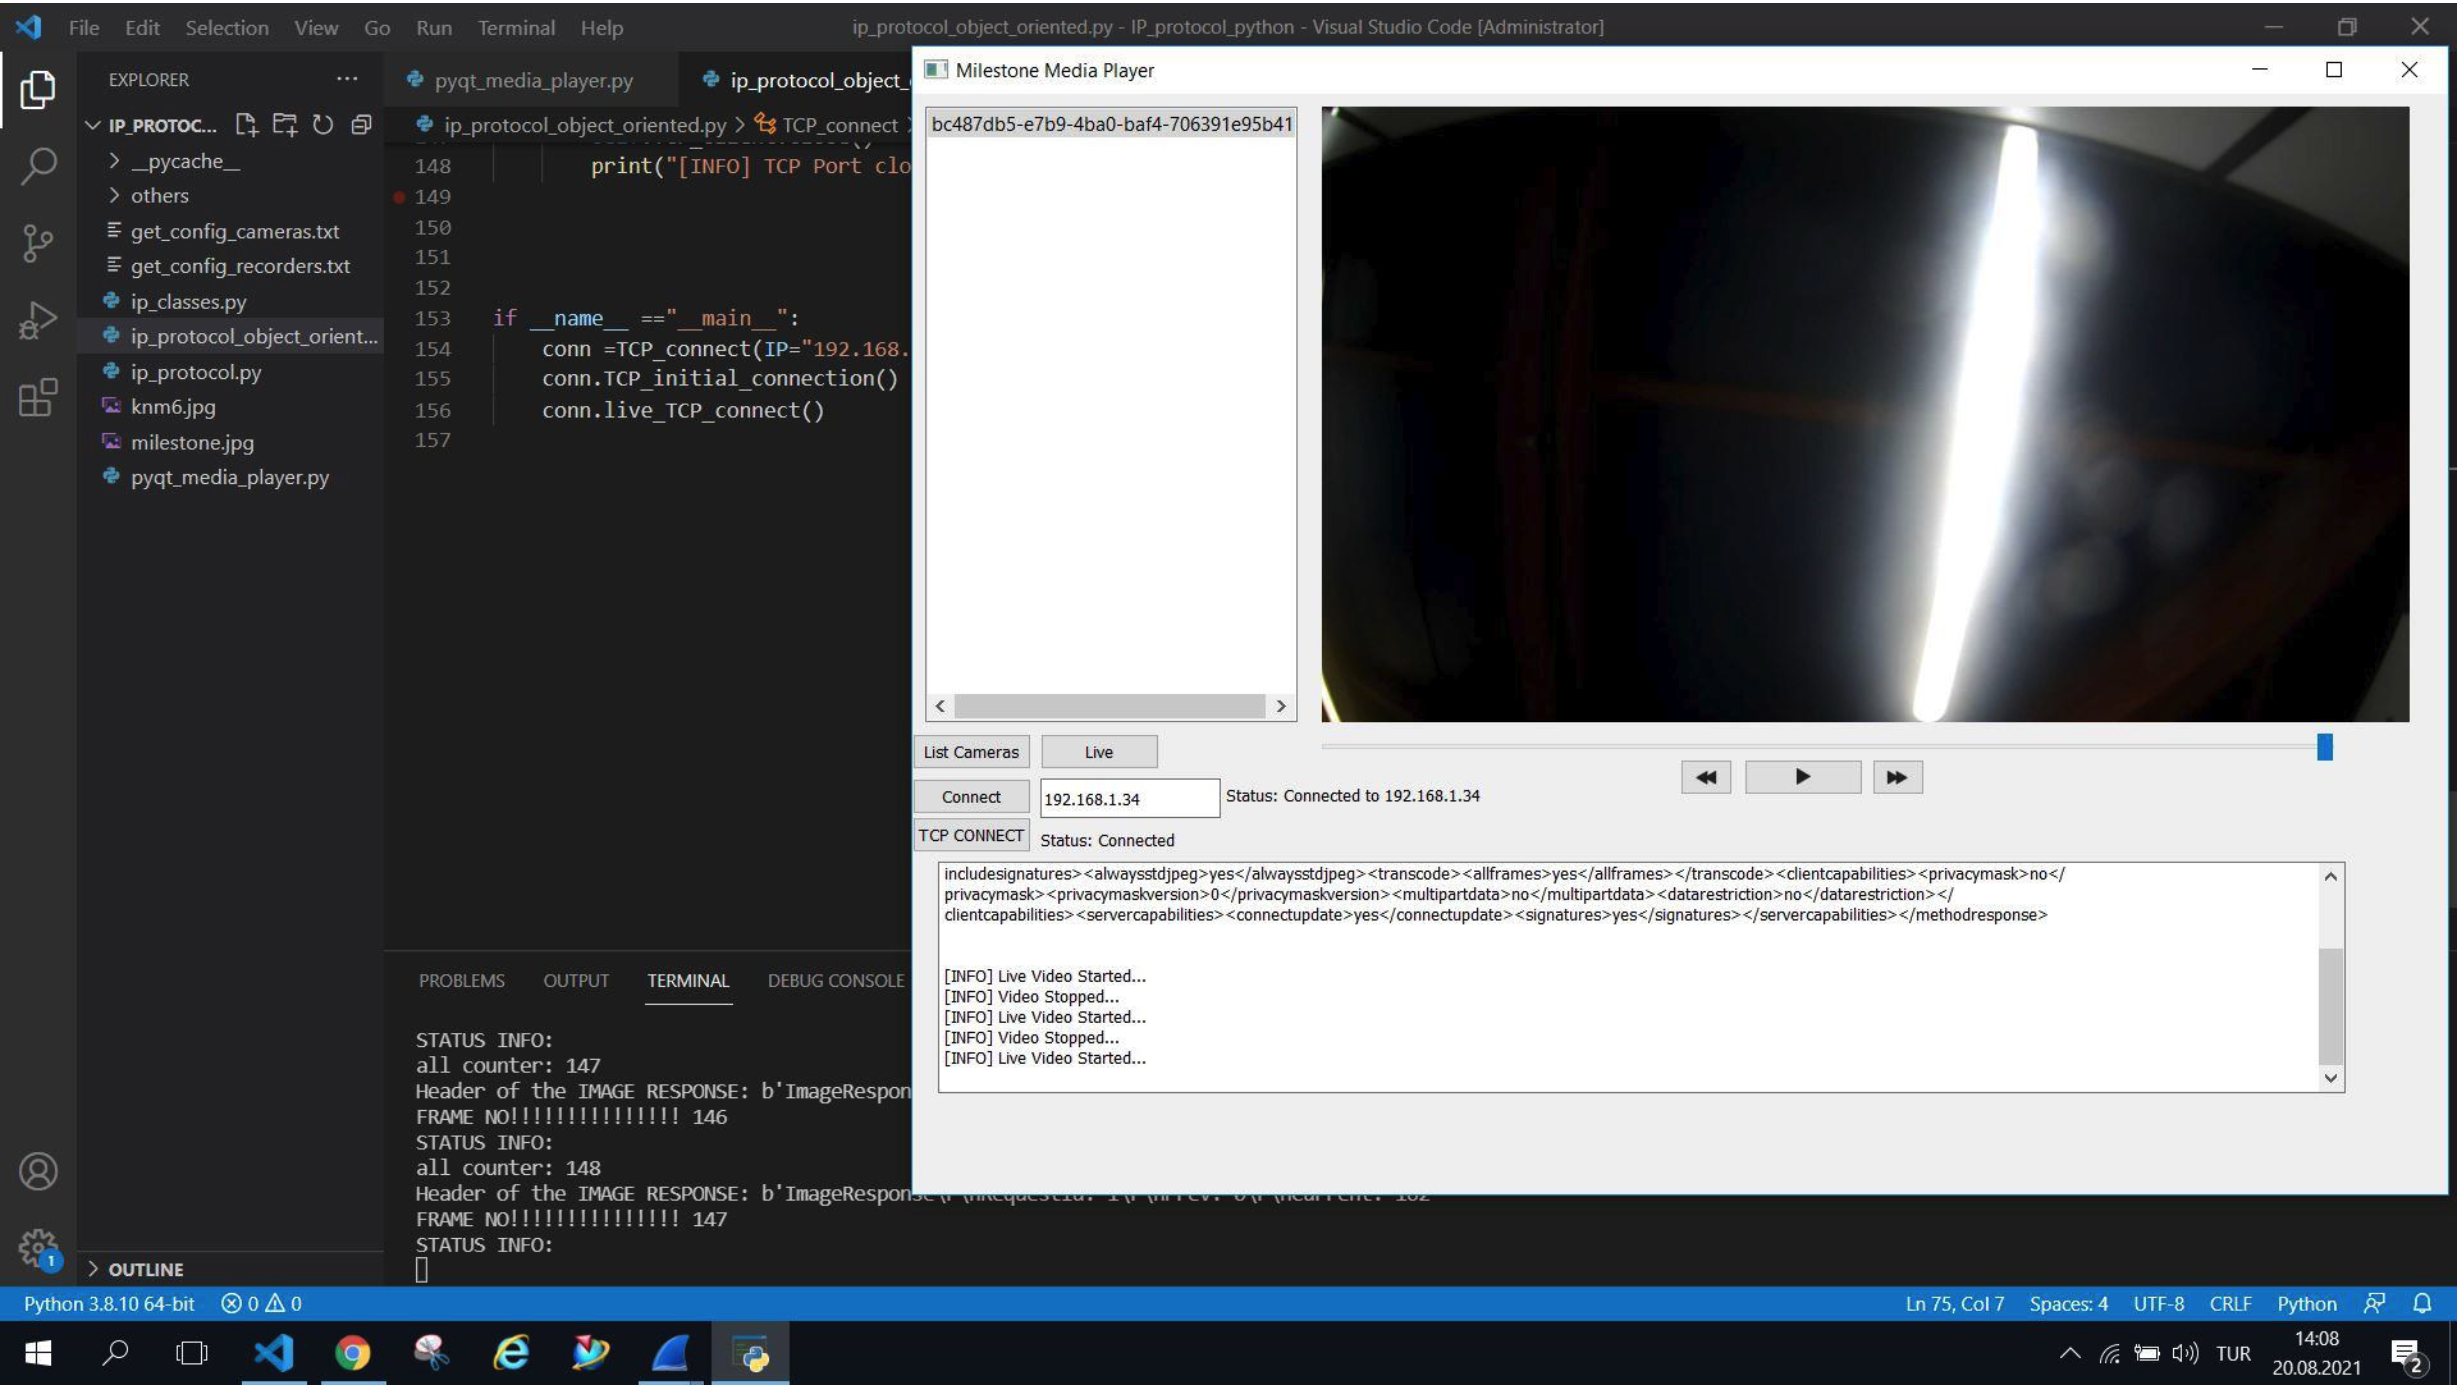Switch to the PROBLEMS panel tab
This screenshot has height=1388, width=2462.
pyautogui.click(x=462, y=983)
